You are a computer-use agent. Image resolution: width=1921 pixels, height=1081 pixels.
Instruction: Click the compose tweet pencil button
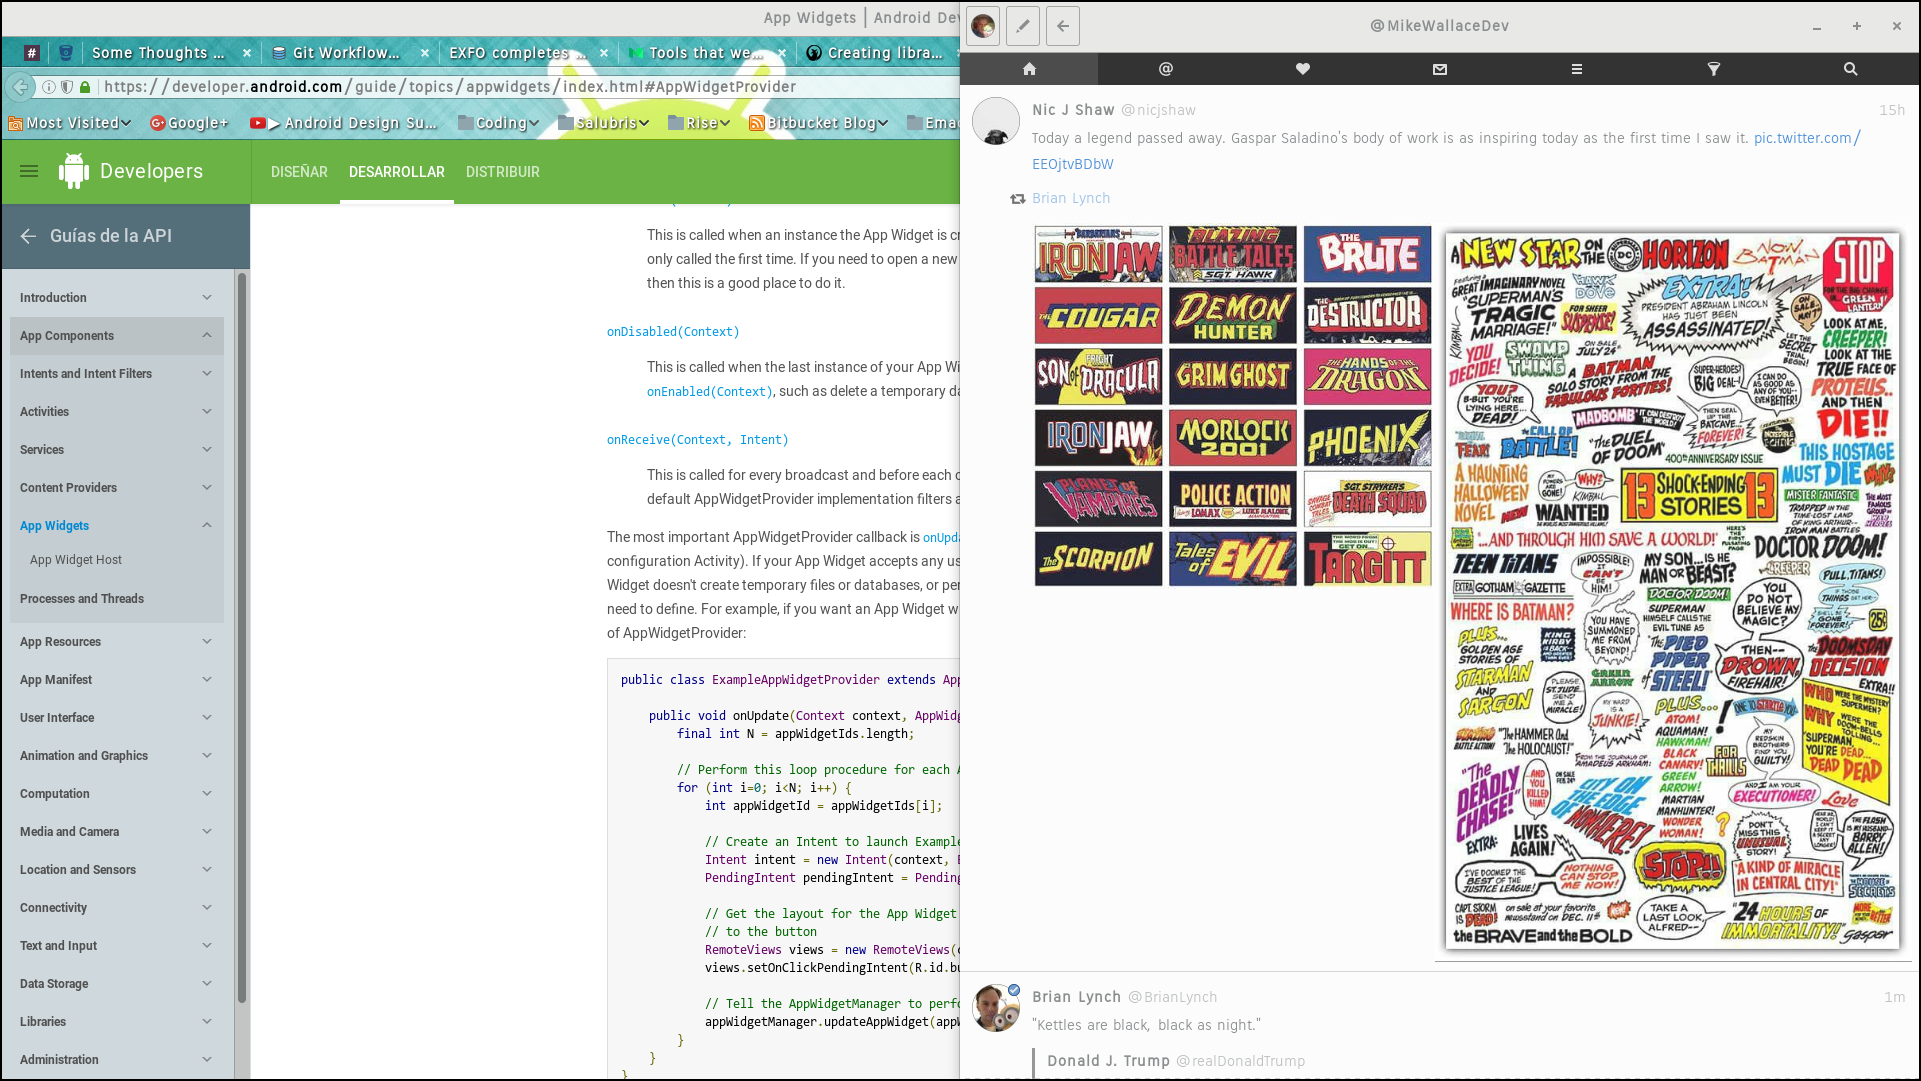tap(1023, 26)
